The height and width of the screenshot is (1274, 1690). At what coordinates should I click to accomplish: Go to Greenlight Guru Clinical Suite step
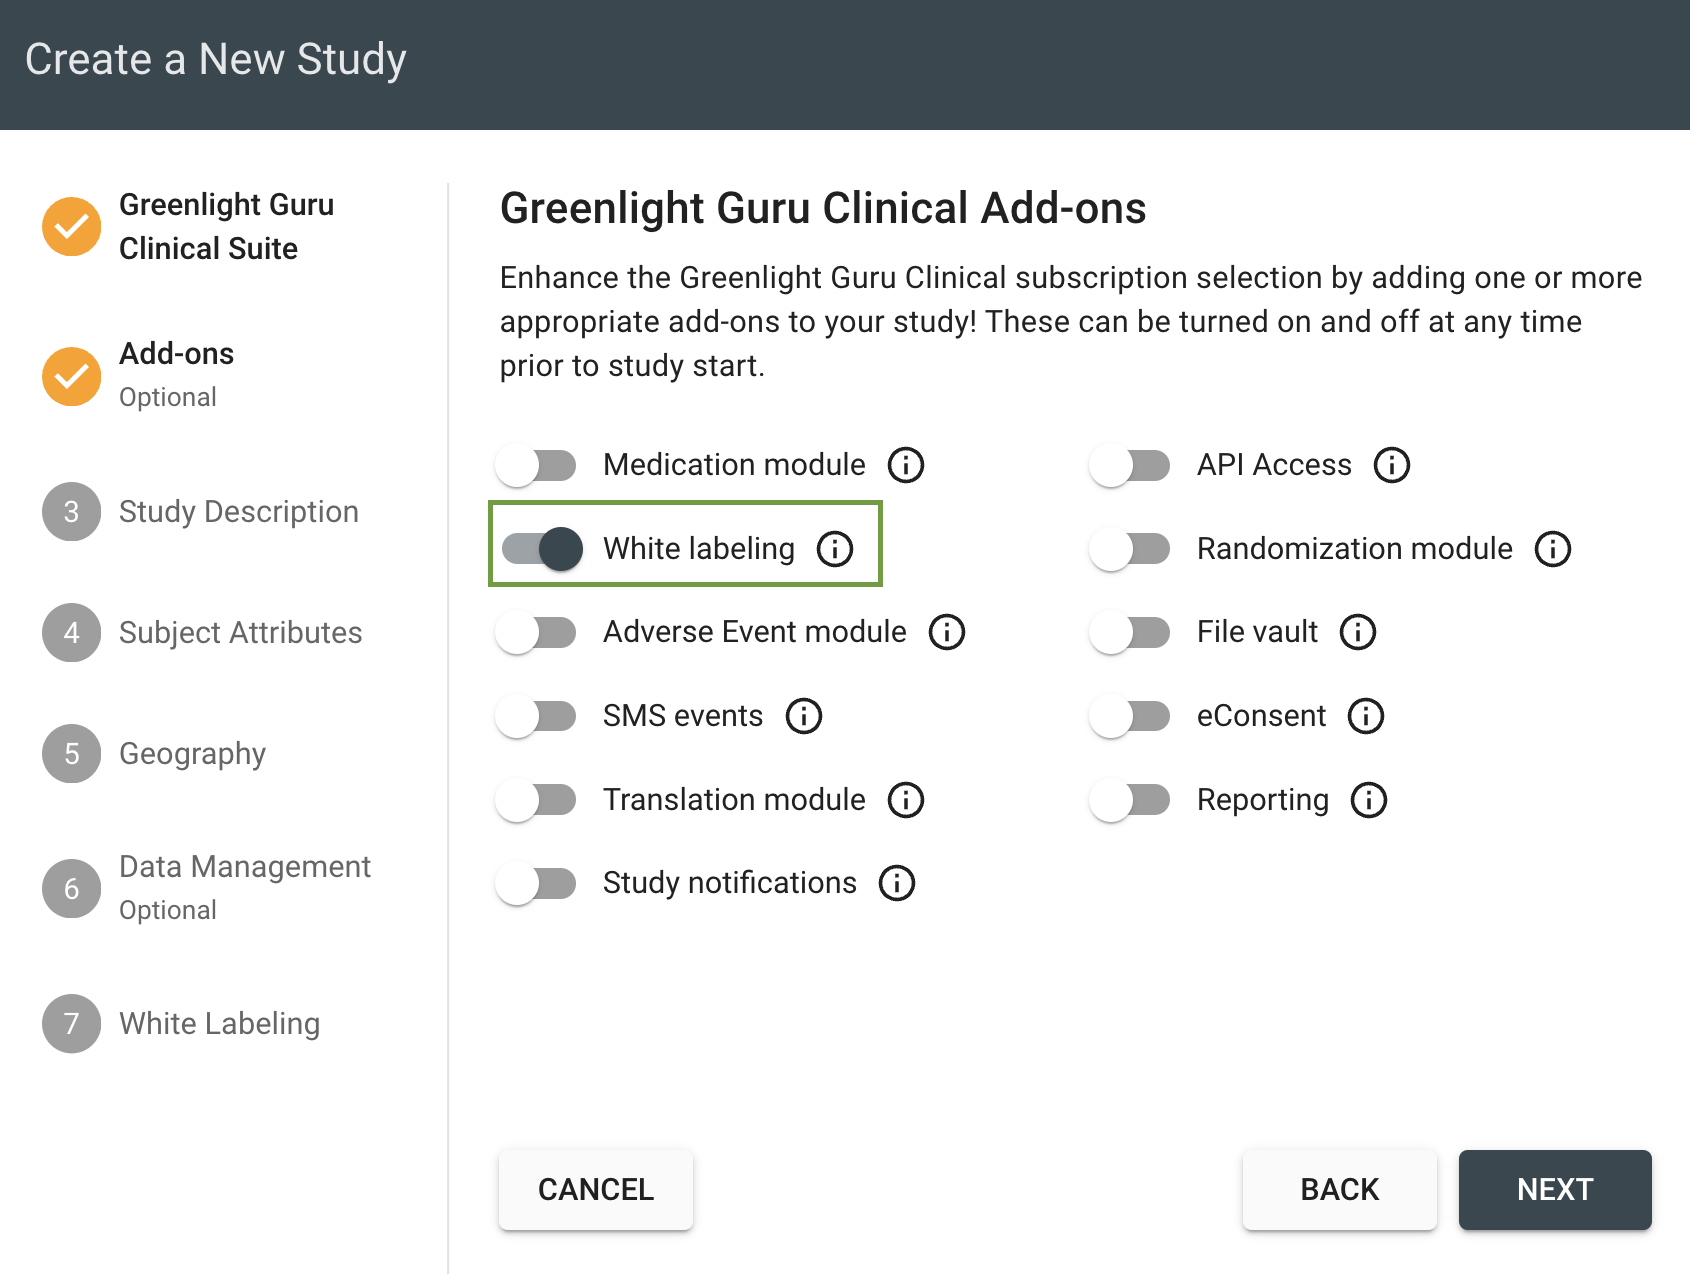[x=227, y=226]
